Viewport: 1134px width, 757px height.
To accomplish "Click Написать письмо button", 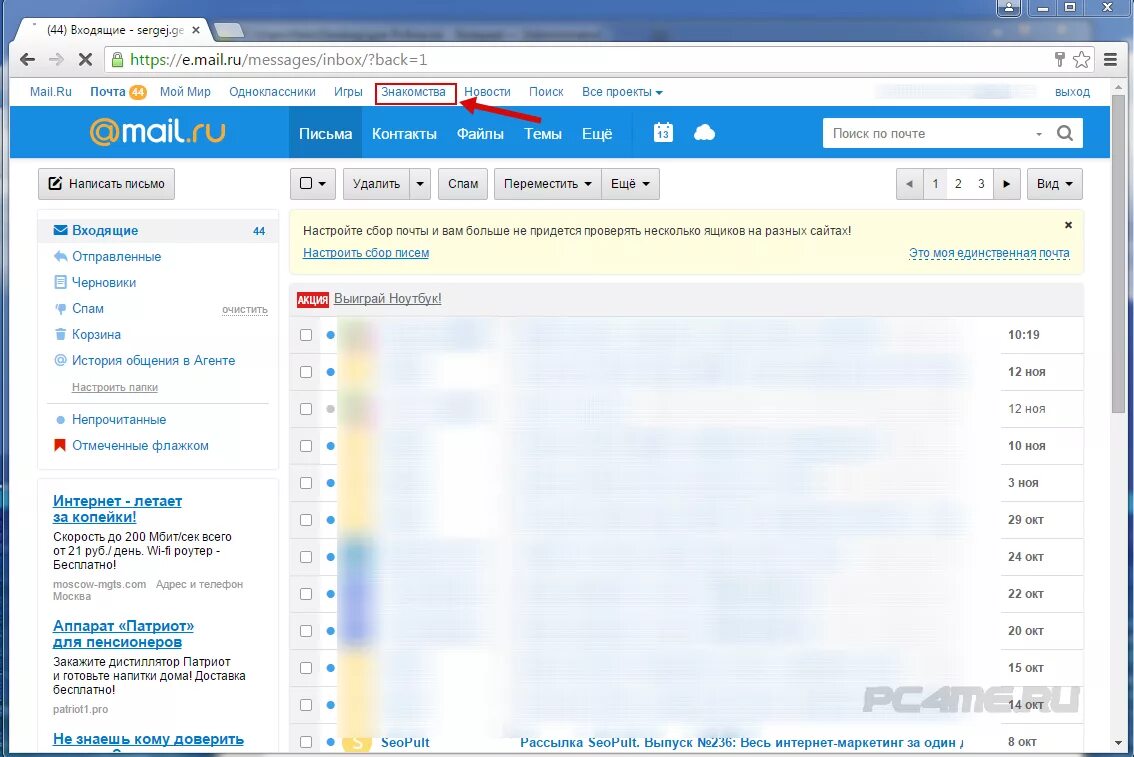I will pyautogui.click(x=106, y=184).
